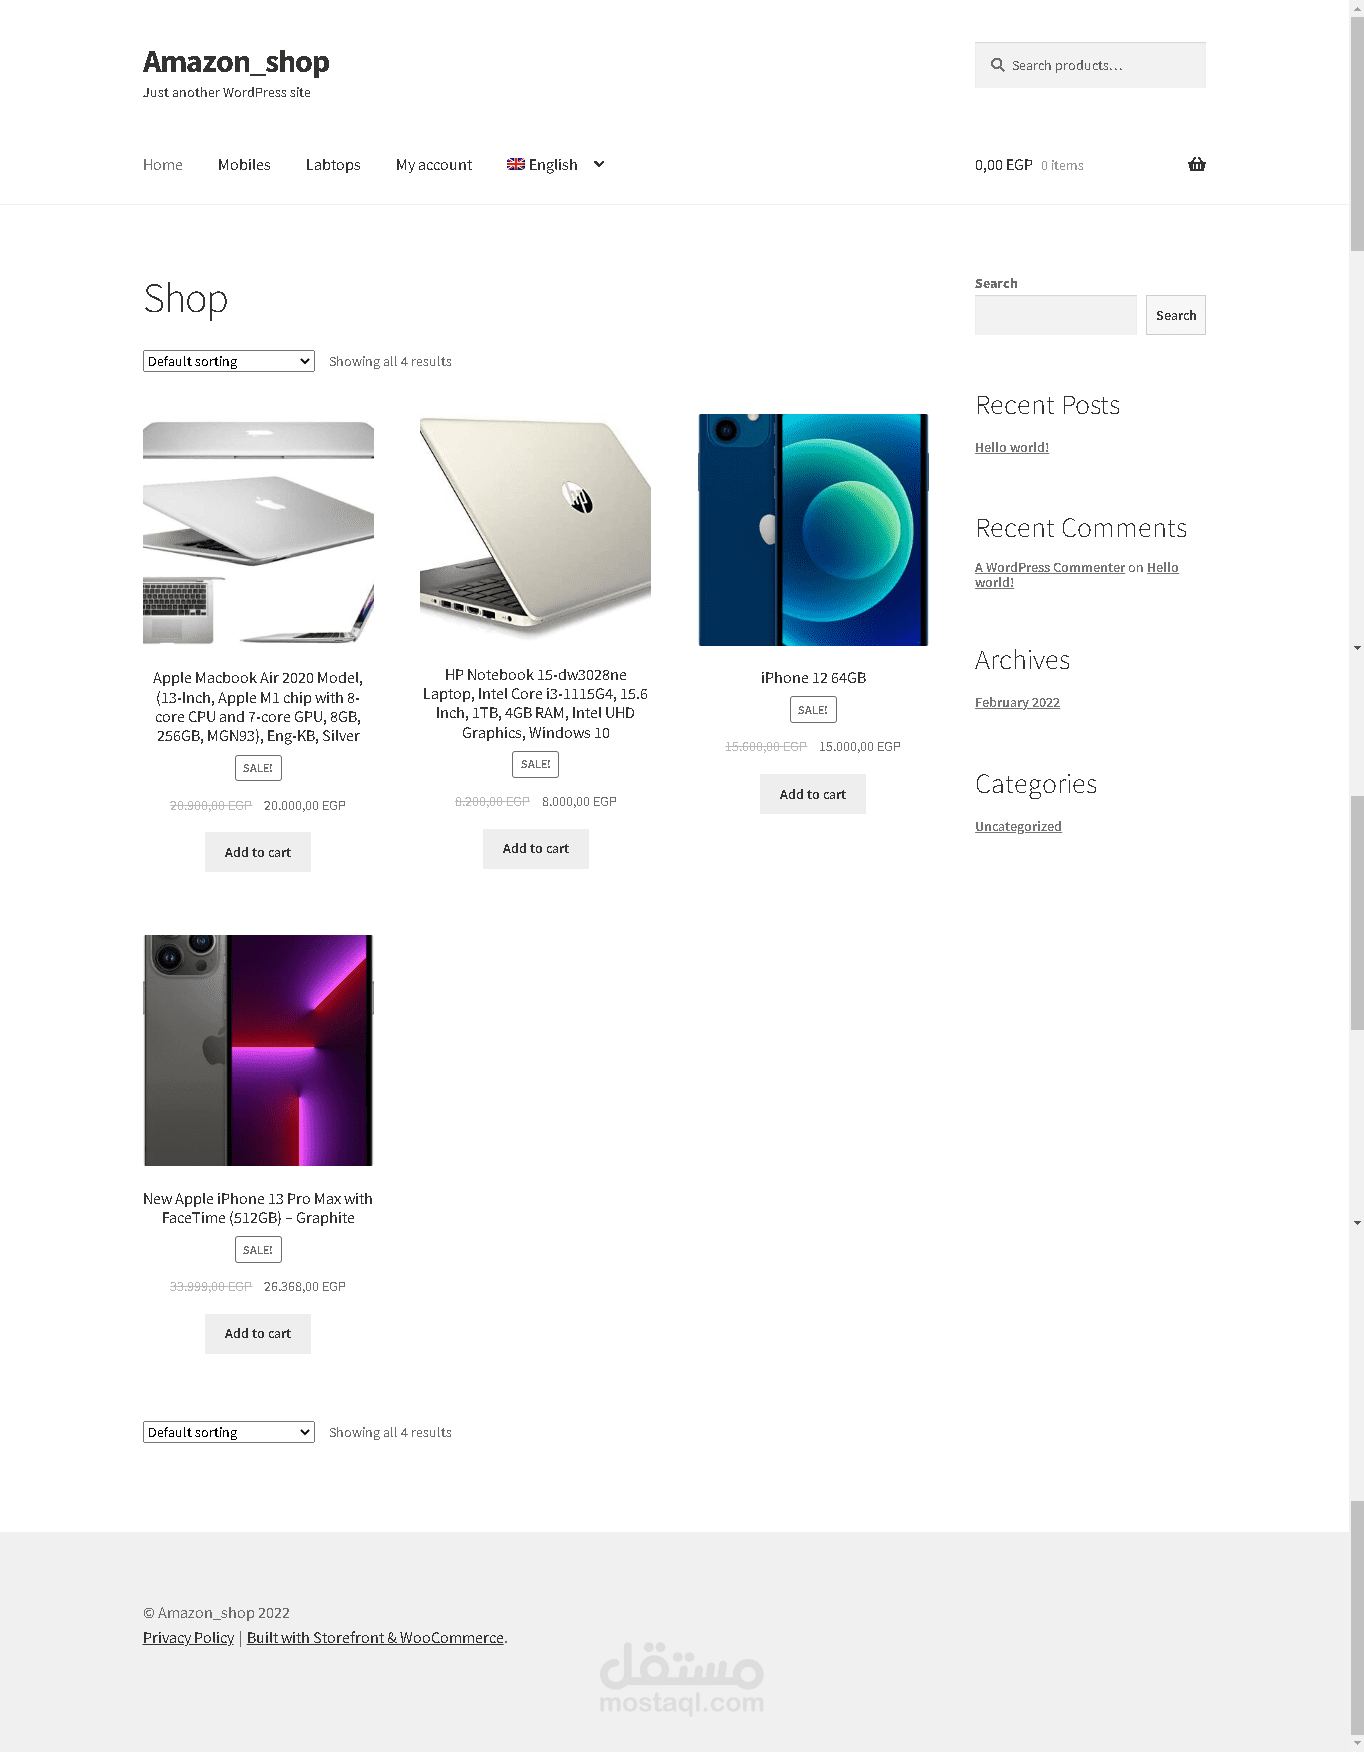Go to the Home menu item
The image size is (1364, 1752).
[163, 165]
